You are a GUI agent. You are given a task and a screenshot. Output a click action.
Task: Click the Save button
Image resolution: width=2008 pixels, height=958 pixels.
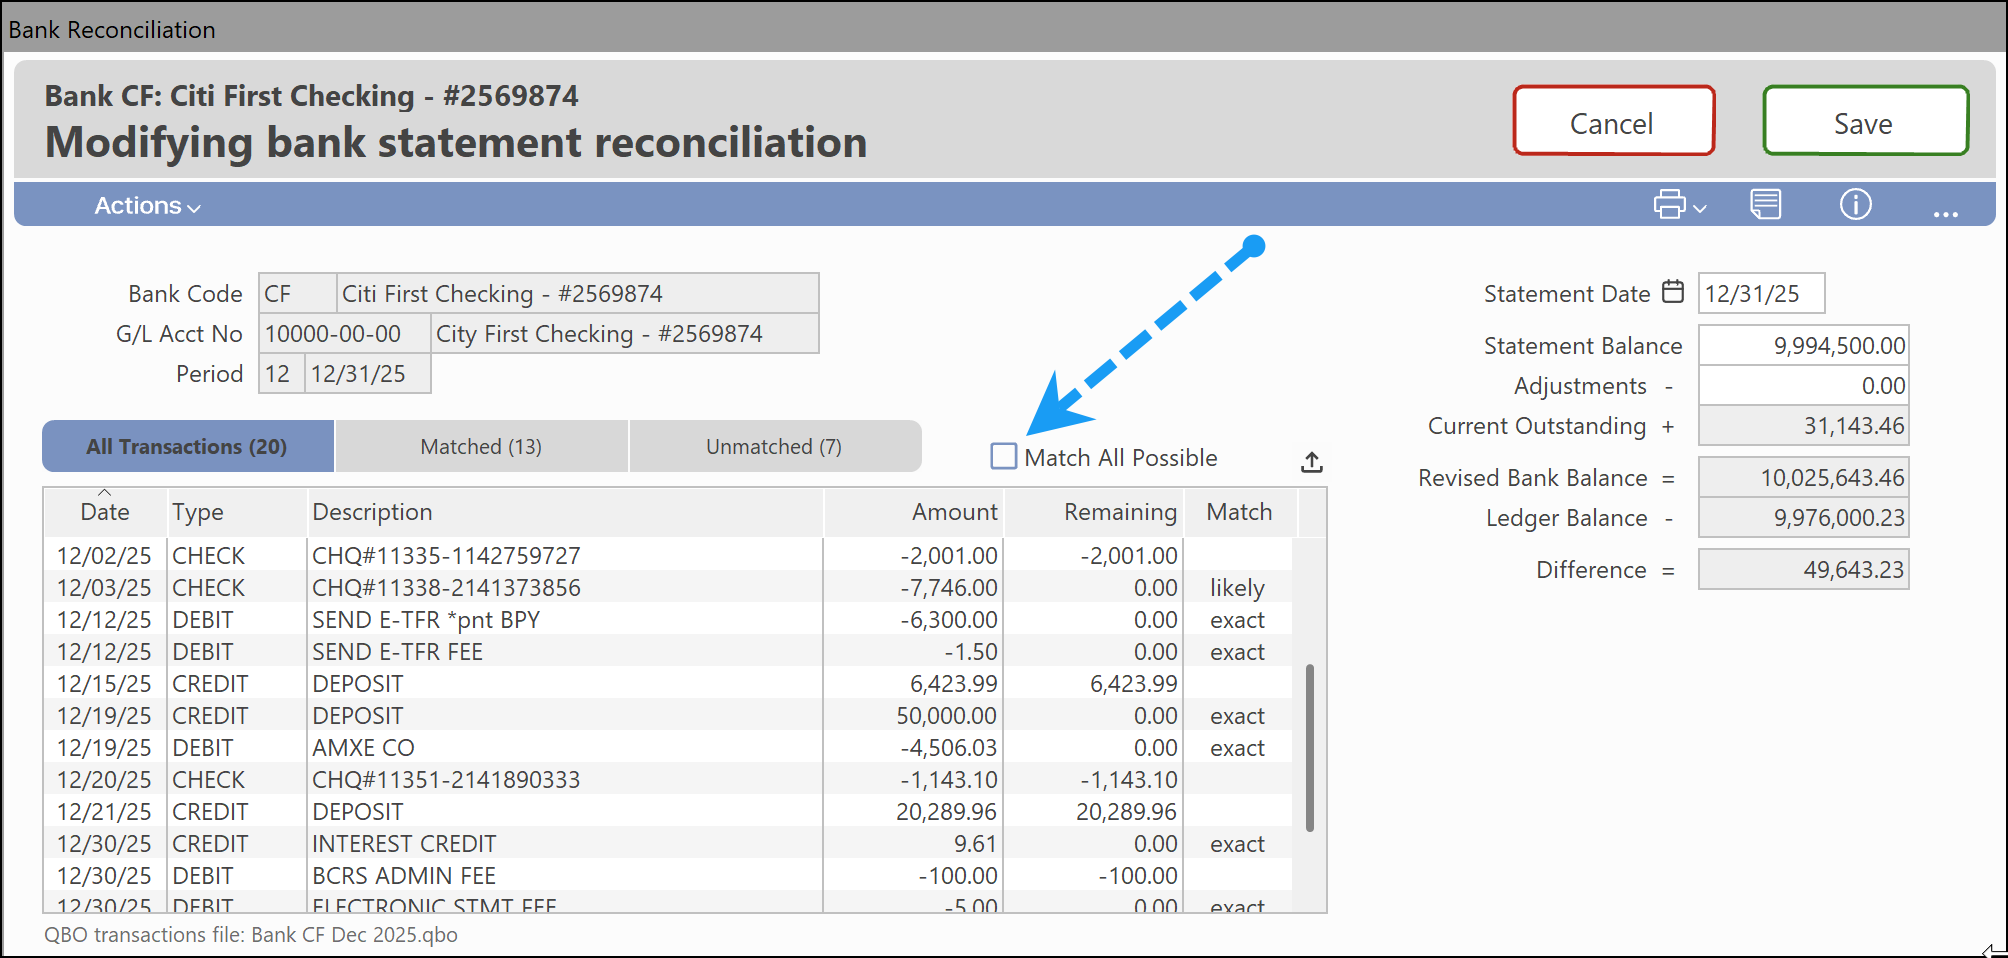(x=1865, y=121)
